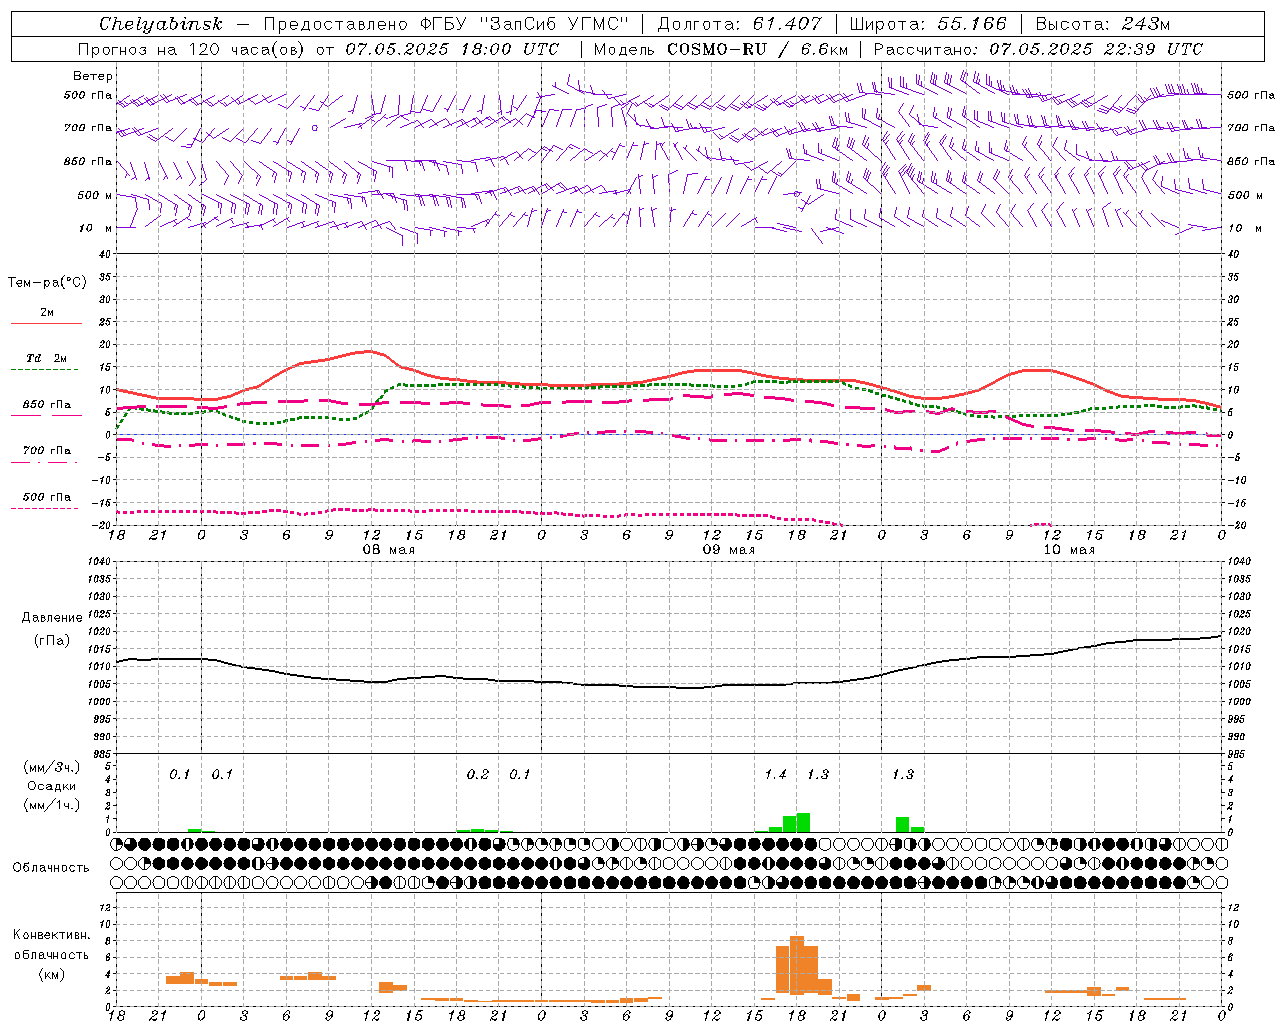Image resolution: width=1280 pixels, height=1024 pixels.
Task: Click 'Рассчитано: 07.05.2025 22:39 UTC' timestamp
Action: tap(1038, 49)
